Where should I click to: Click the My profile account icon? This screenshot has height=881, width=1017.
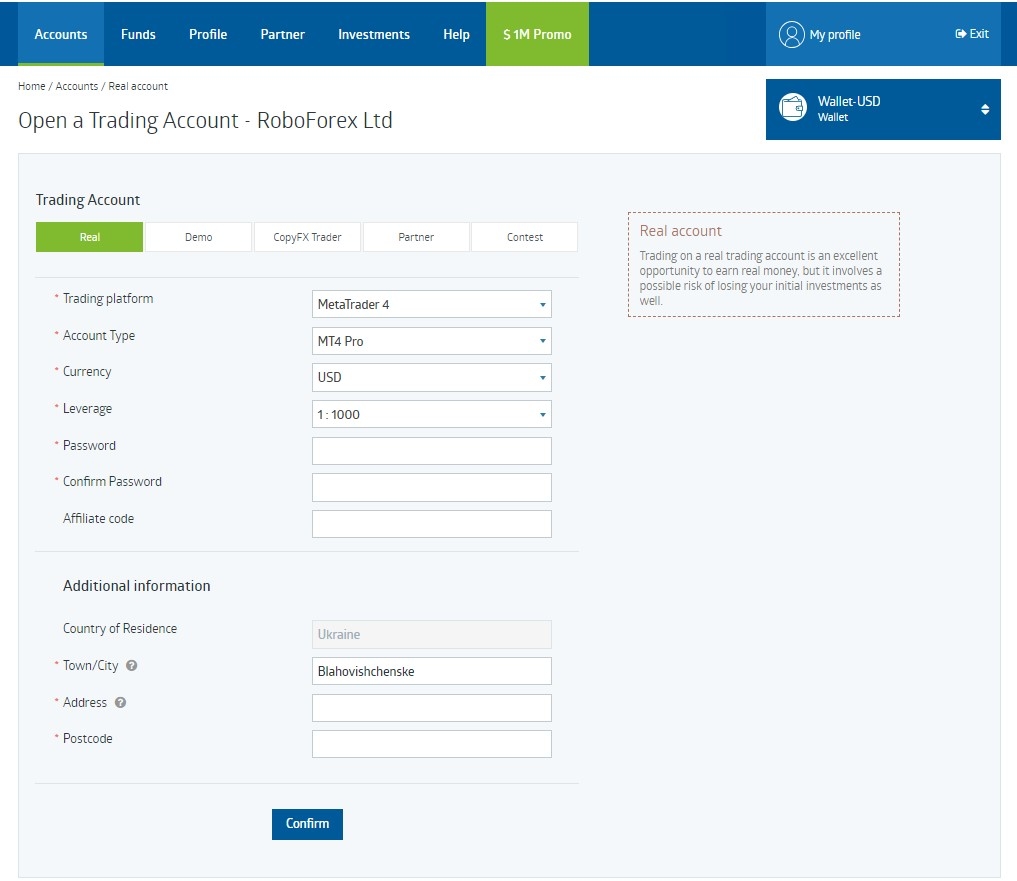tap(791, 34)
